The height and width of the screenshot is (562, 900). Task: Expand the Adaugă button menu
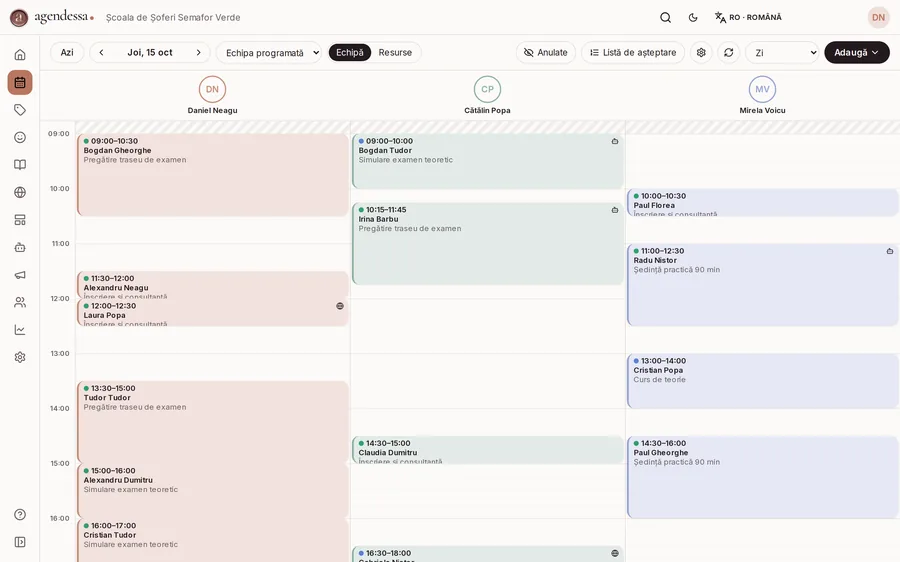[x=856, y=52]
